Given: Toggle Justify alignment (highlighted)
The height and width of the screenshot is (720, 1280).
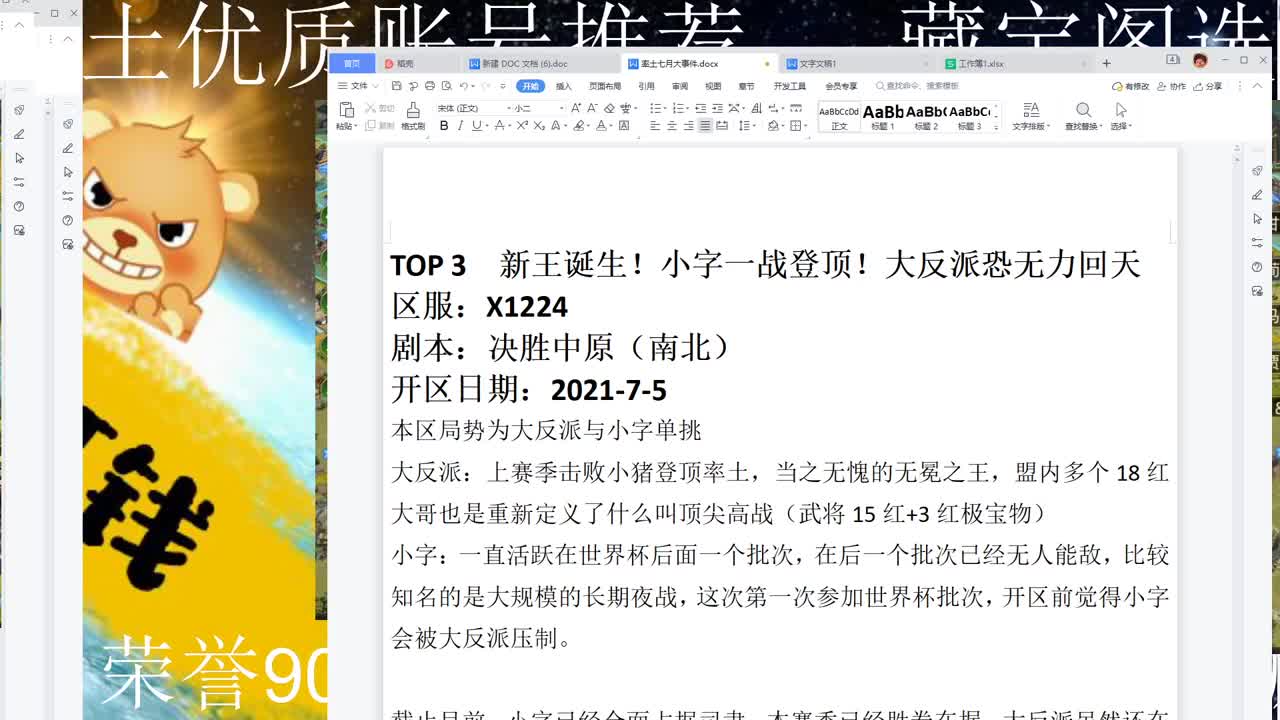Looking at the screenshot, I should tap(705, 126).
